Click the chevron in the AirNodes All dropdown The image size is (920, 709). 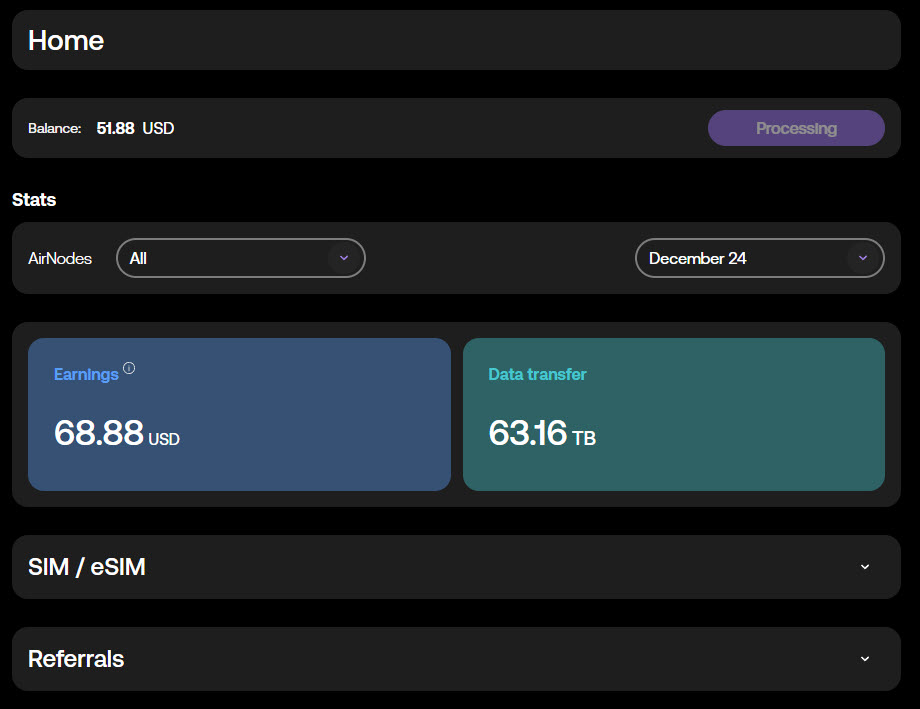[x=344, y=258]
